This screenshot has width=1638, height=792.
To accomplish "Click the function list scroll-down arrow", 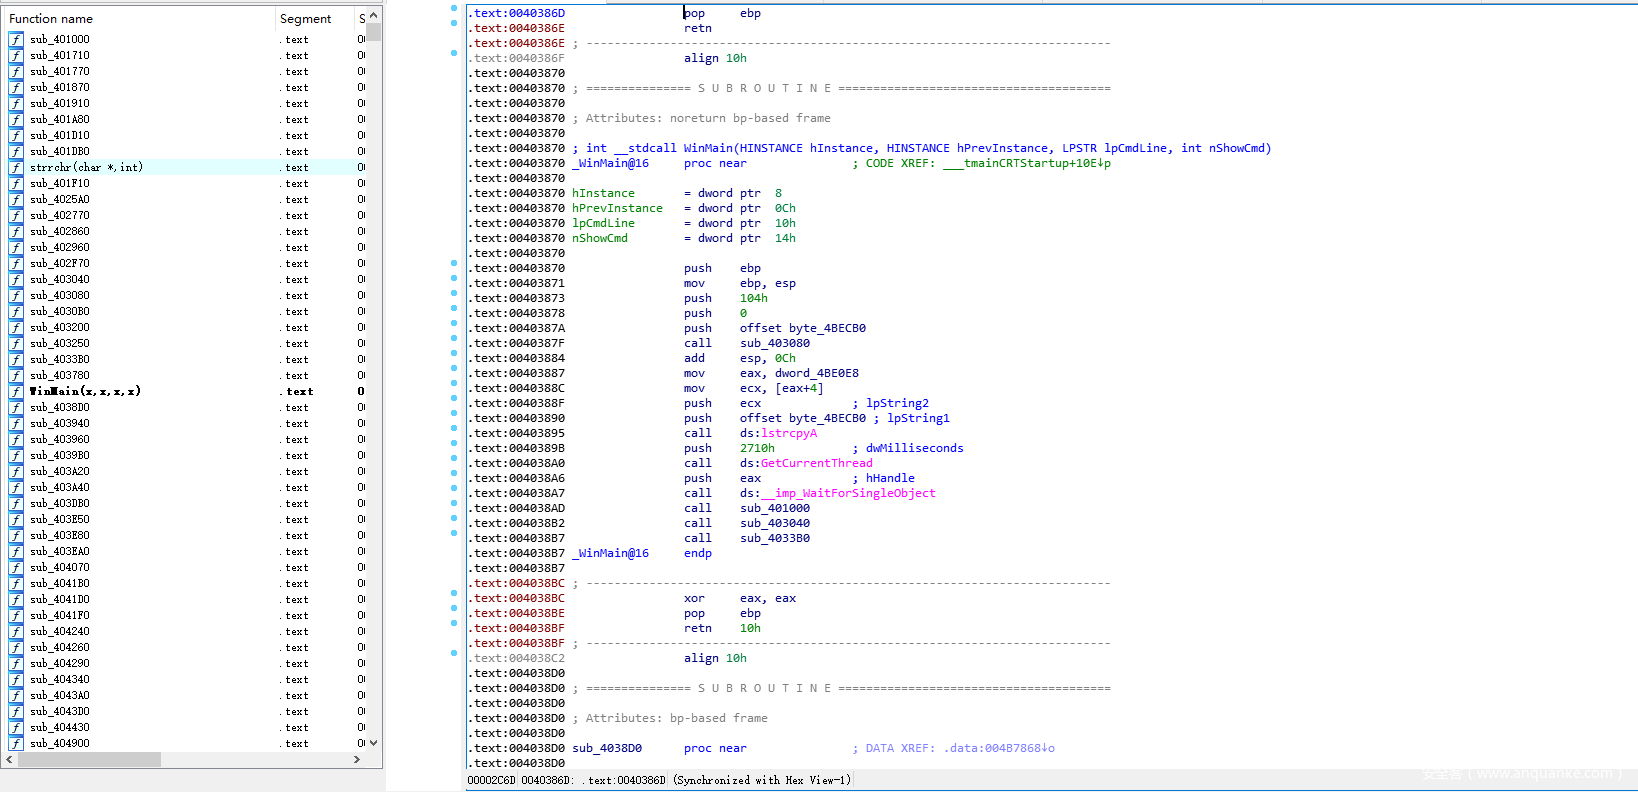I will click(373, 743).
